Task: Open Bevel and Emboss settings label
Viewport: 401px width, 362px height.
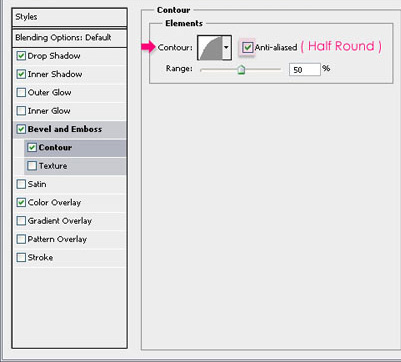Action: (65, 129)
